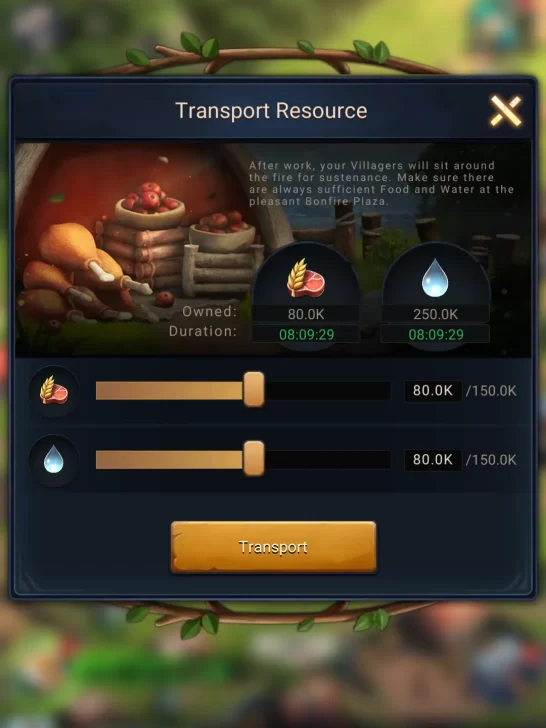546x728 pixels.
Task: Select the food icon beside the first slider
Action: pyautogui.click(x=54, y=390)
